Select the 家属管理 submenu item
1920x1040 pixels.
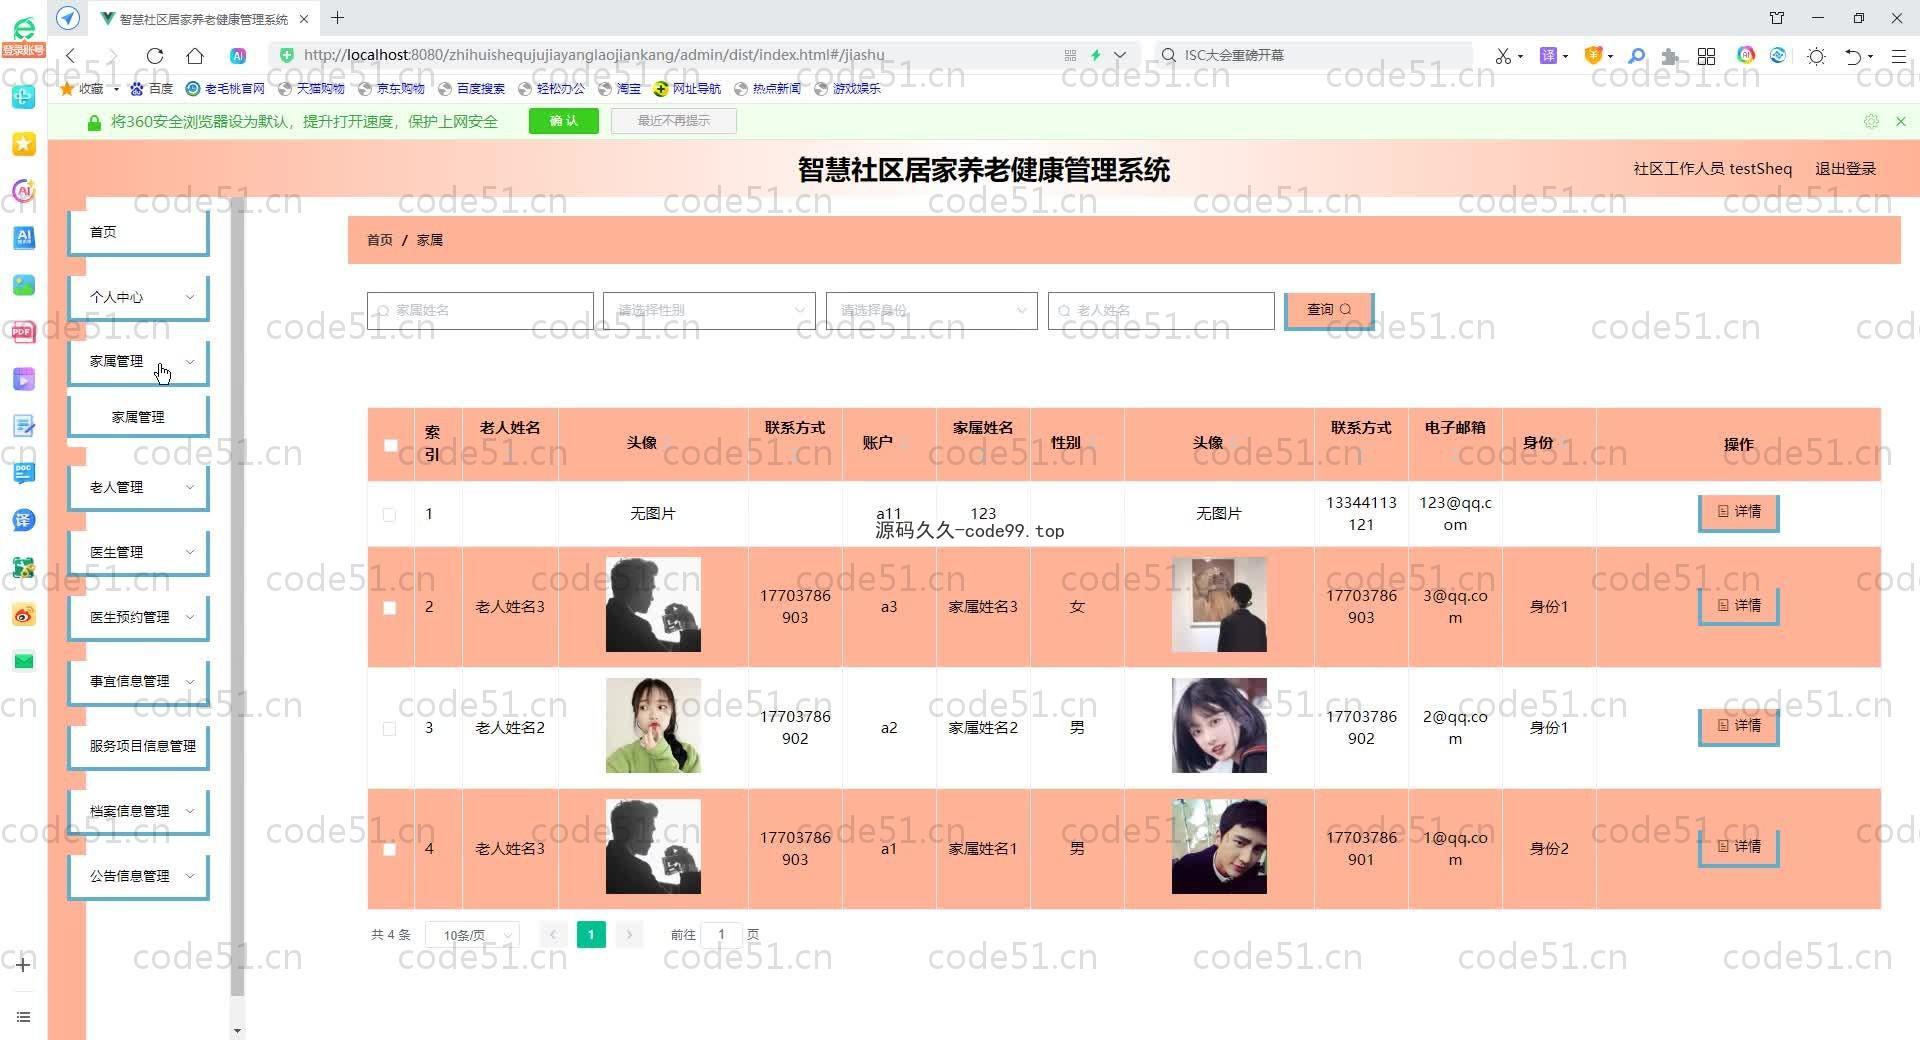tap(138, 417)
